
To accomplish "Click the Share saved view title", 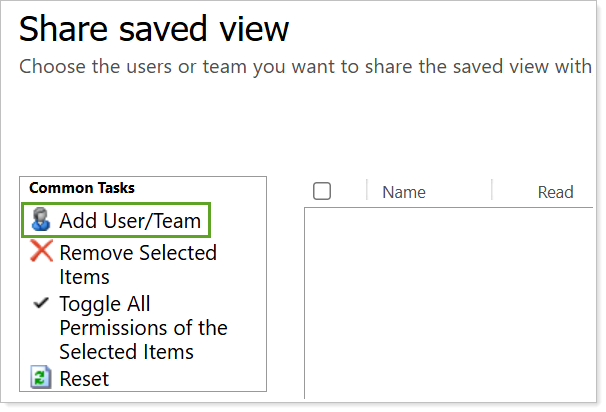I will [x=154, y=28].
